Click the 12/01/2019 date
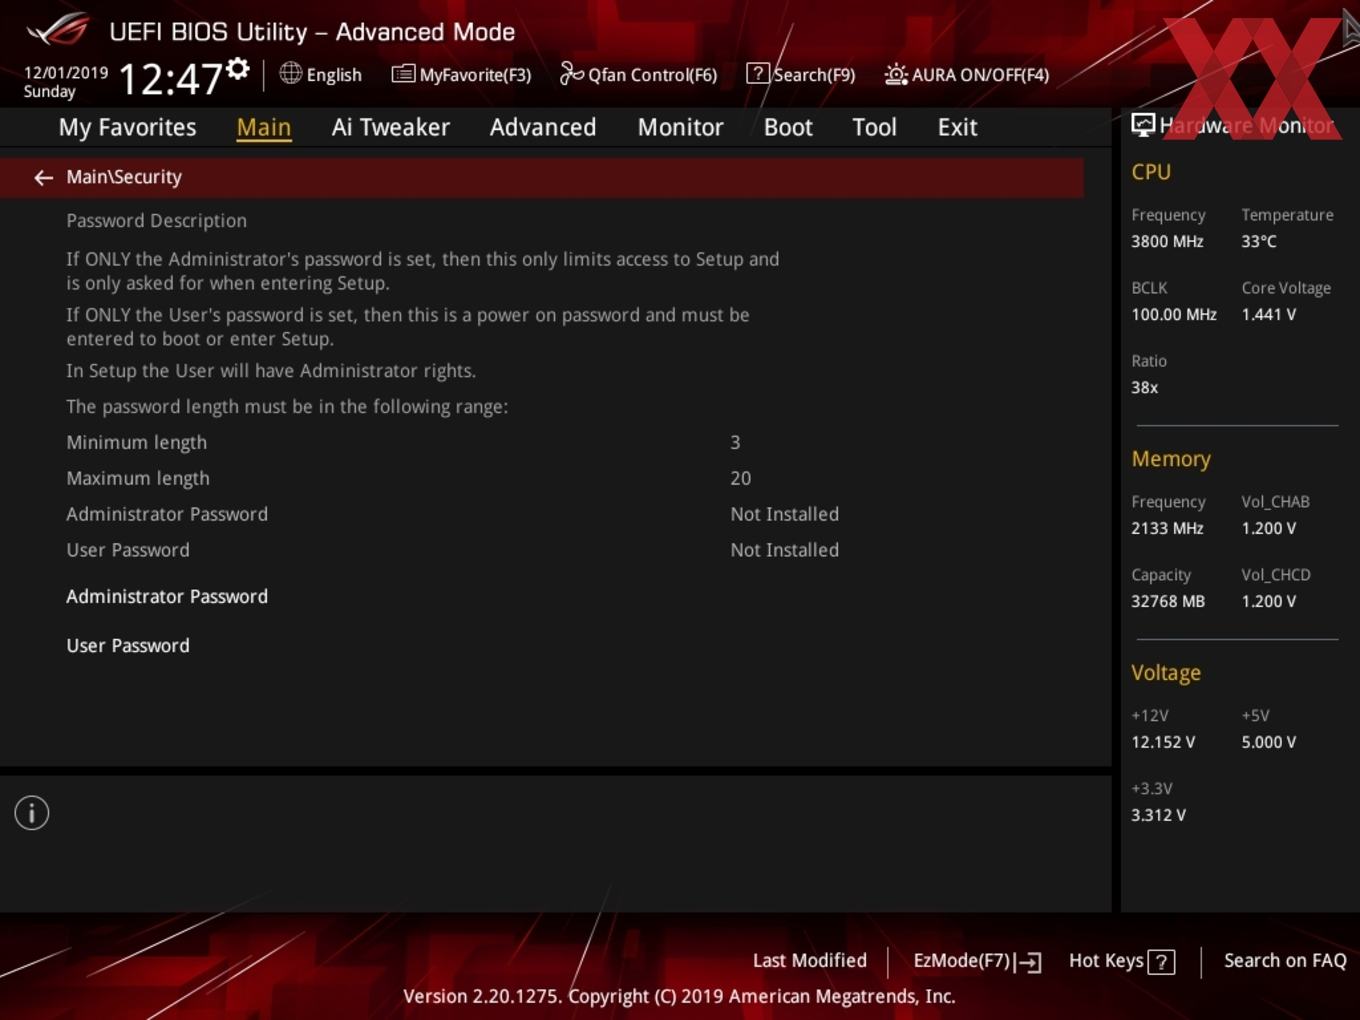Screen dimensions: 1360x1020 click(x=66, y=73)
